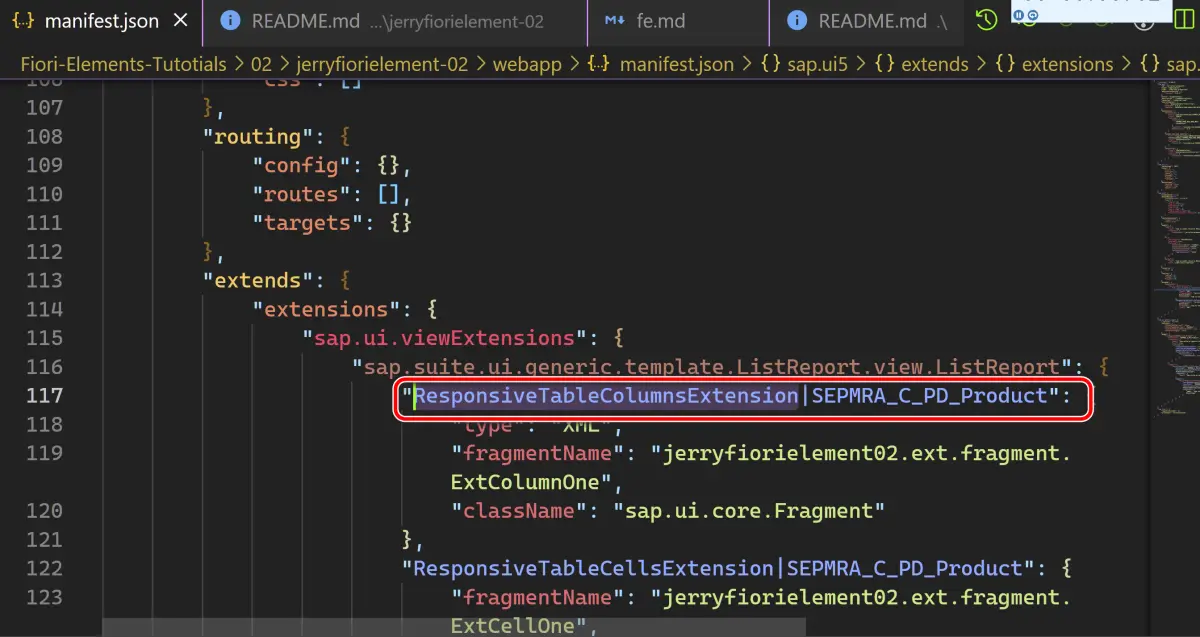Click line number 113 in the gutter
The image size is (1200, 637).
pos(45,280)
